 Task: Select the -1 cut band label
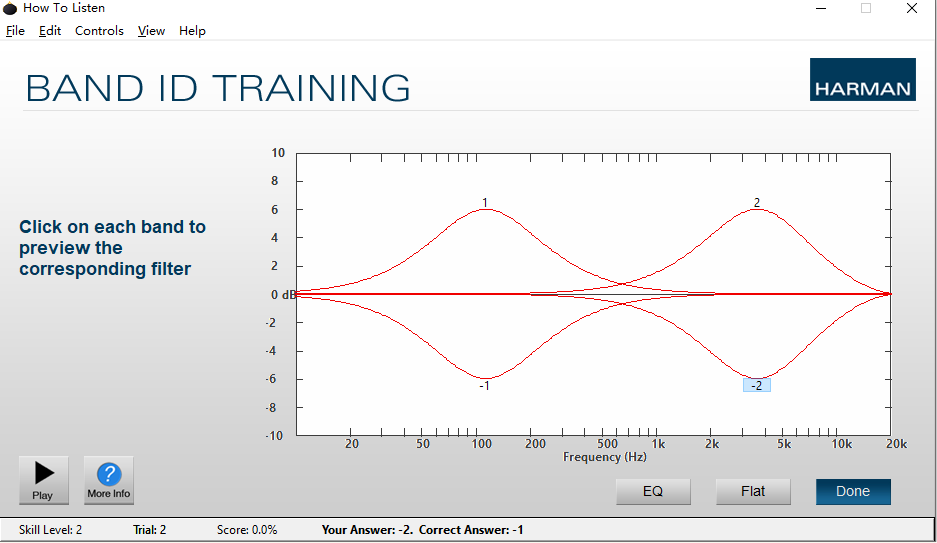485,386
